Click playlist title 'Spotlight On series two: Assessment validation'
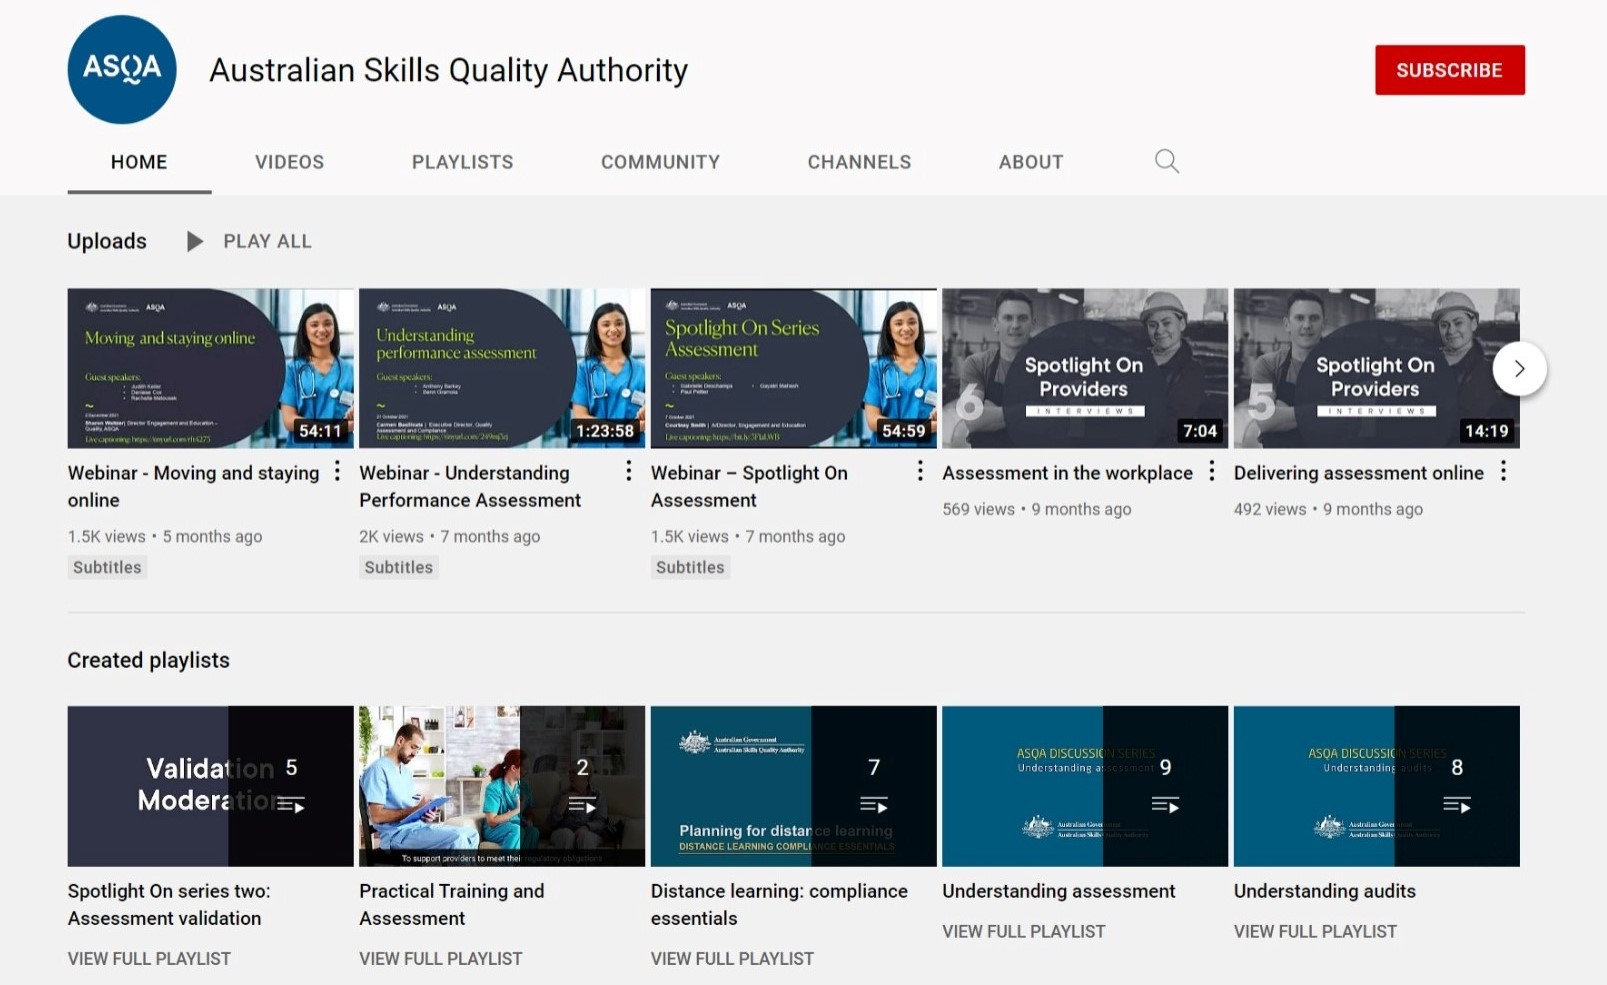The image size is (1607, 985). pos(169,904)
